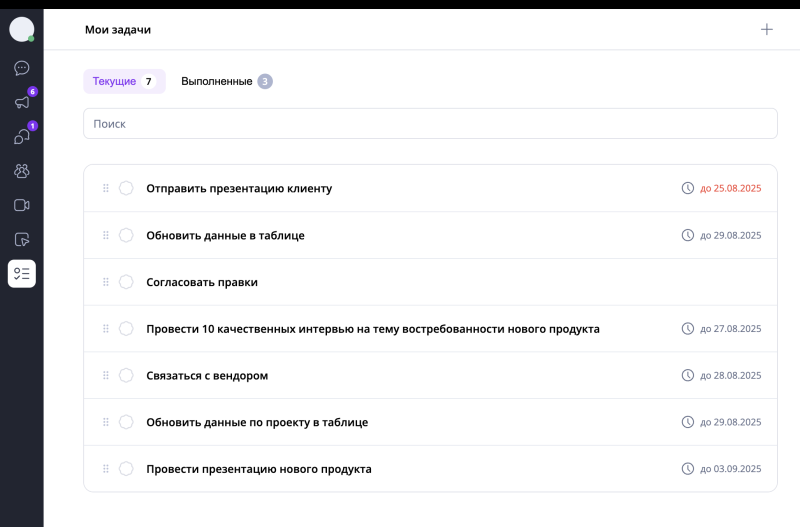This screenshot has width=800, height=527.
Task: Focus the 'Поиск' search field
Action: point(430,123)
